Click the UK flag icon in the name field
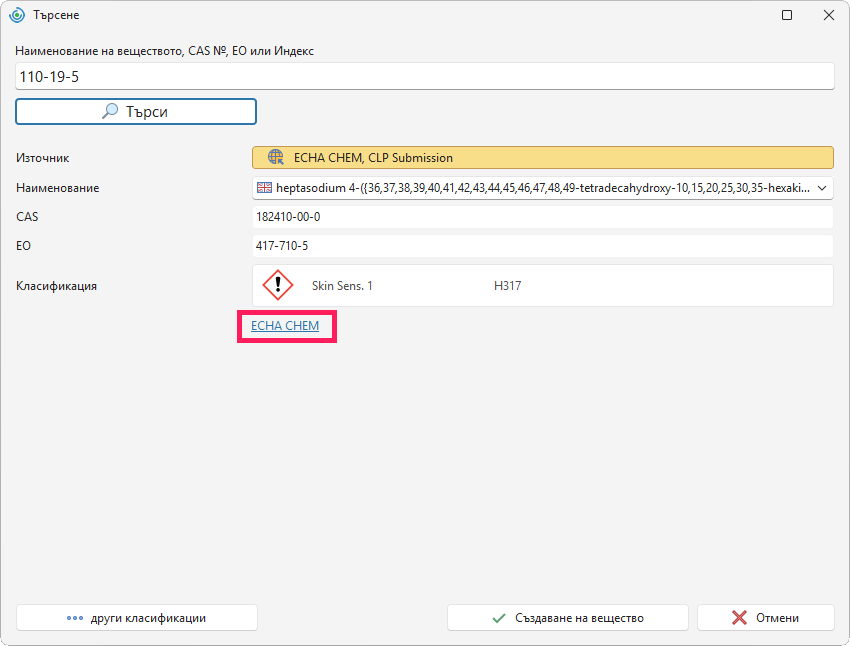The image size is (850, 646). [x=265, y=188]
